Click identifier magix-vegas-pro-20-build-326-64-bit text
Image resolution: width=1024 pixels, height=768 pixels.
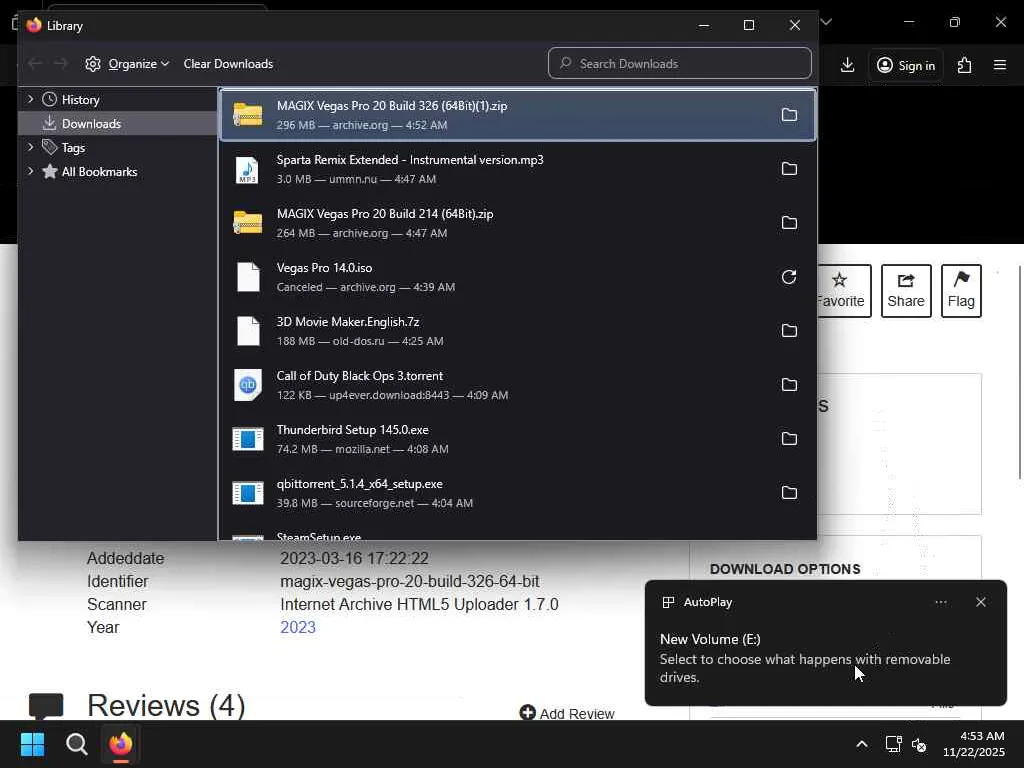(x=409, y=581)
